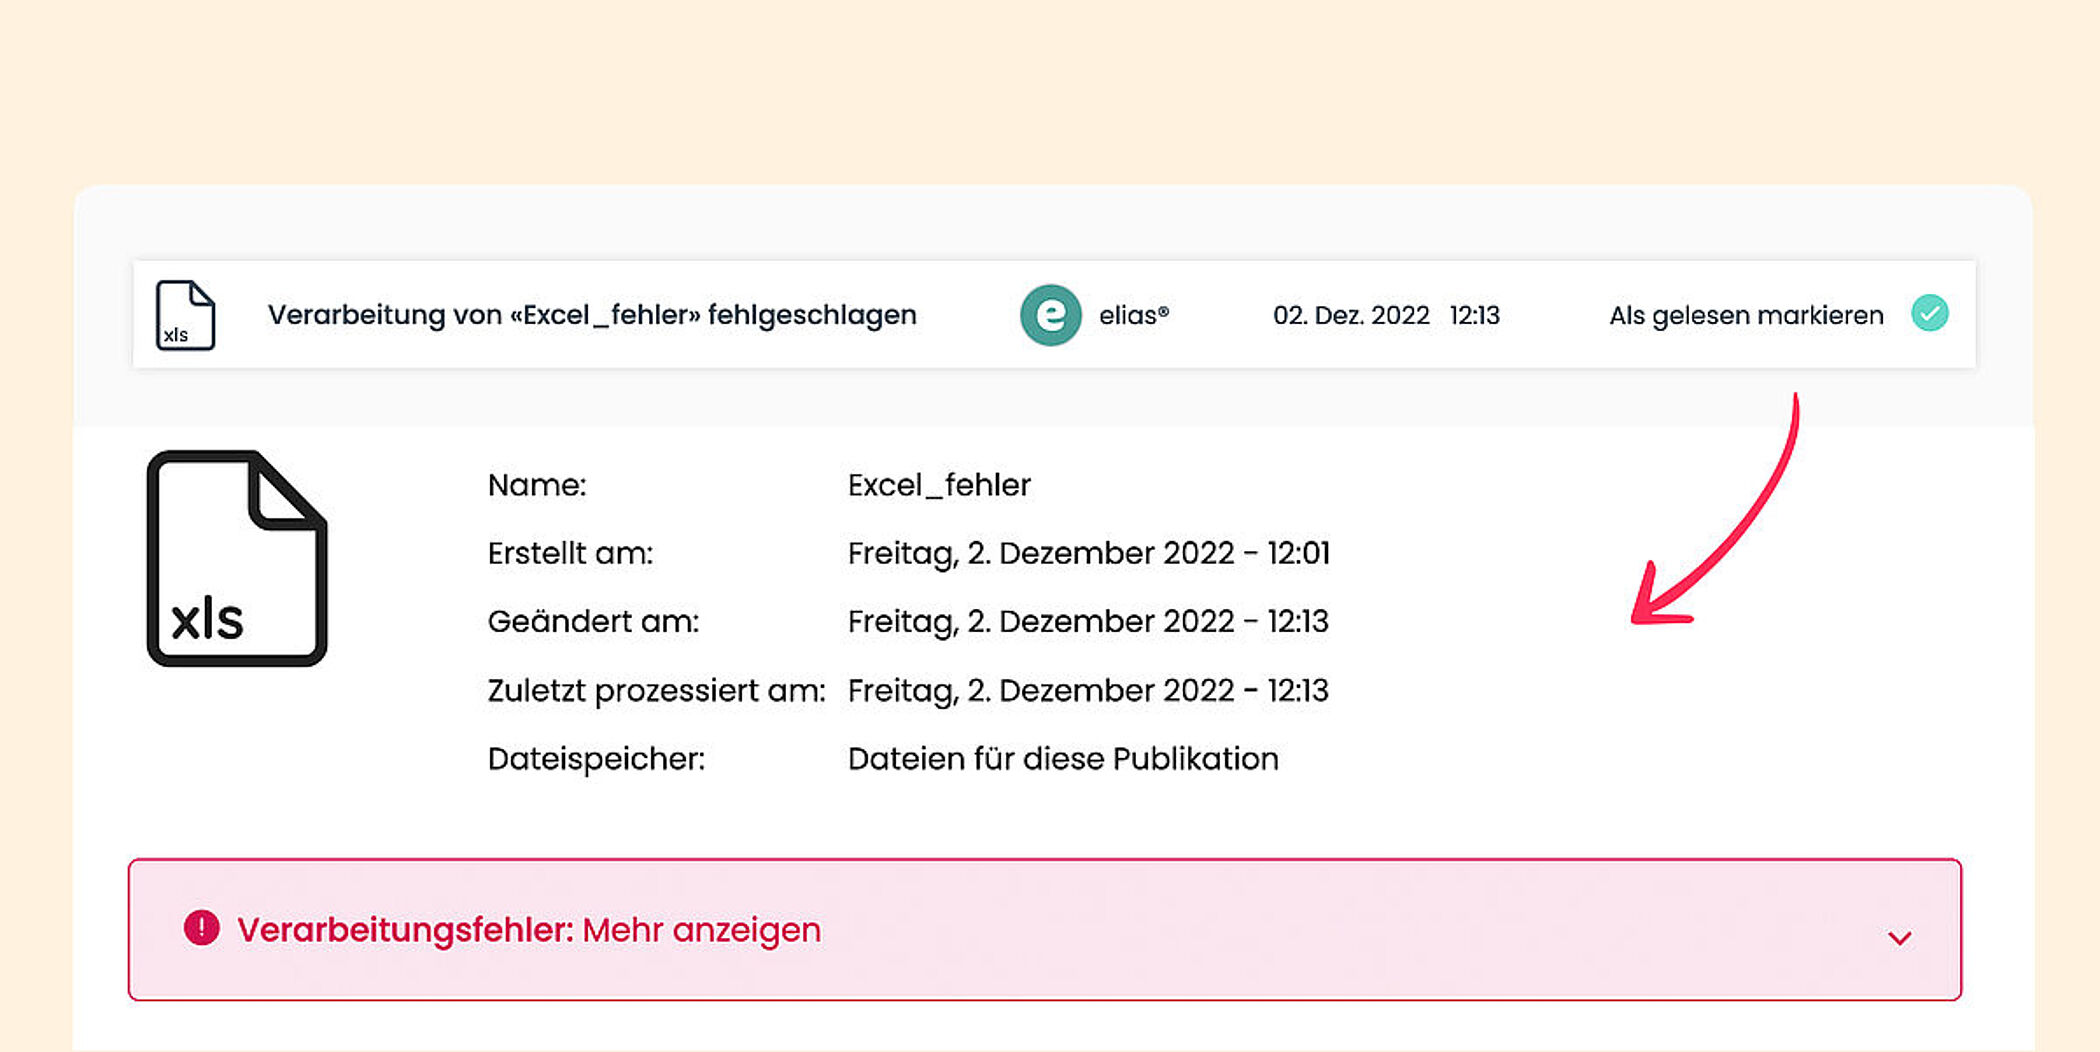This screenshot has width=2100, height=1052.
Task: Click the "Dateispeicher:" field label
Action: 596,759
